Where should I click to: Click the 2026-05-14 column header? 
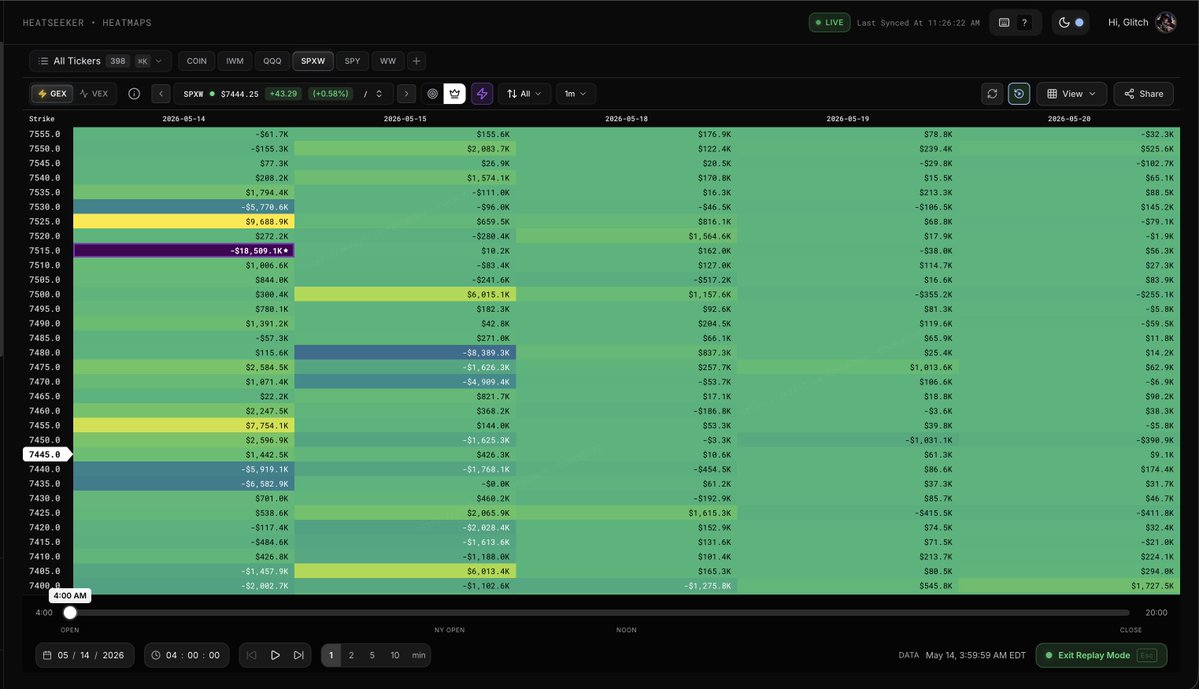(184, 119)
